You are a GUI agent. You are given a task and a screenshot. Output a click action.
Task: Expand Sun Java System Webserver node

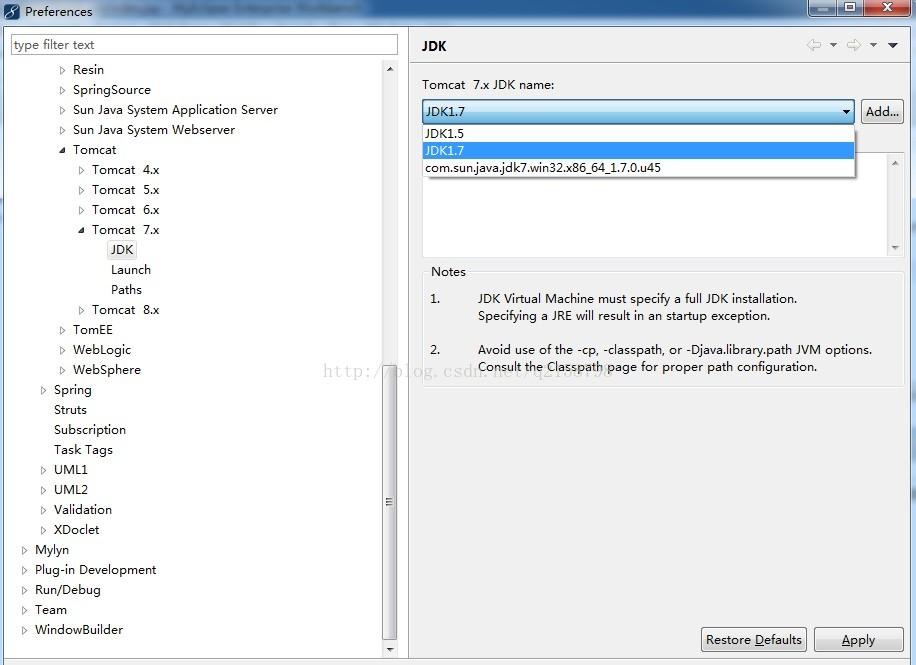pos(62,130)
